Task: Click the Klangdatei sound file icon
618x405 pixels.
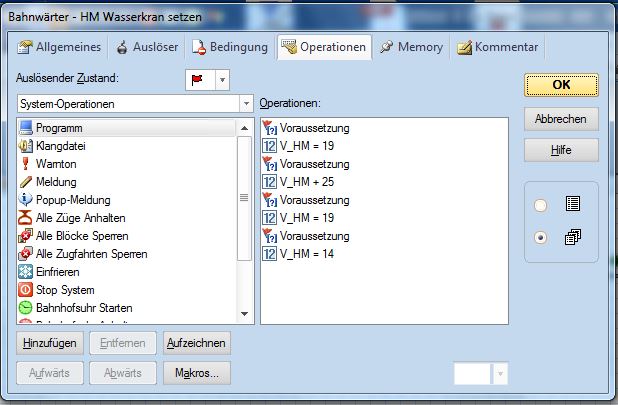Action: point(26,146)
